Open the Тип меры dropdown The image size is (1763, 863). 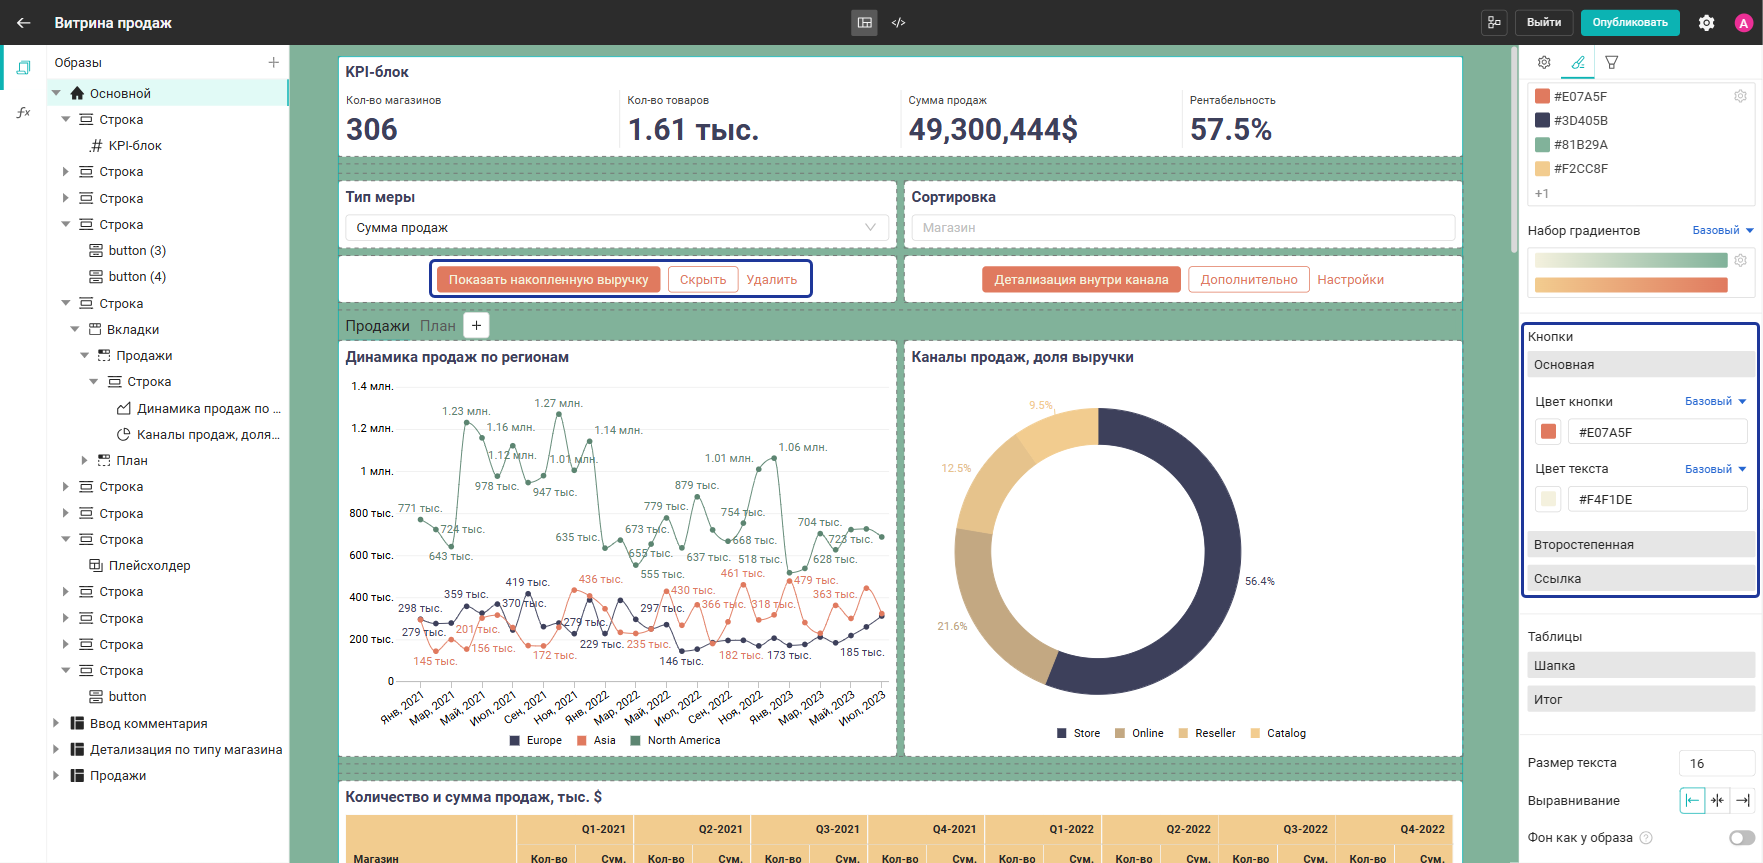[x=617, y=228]
